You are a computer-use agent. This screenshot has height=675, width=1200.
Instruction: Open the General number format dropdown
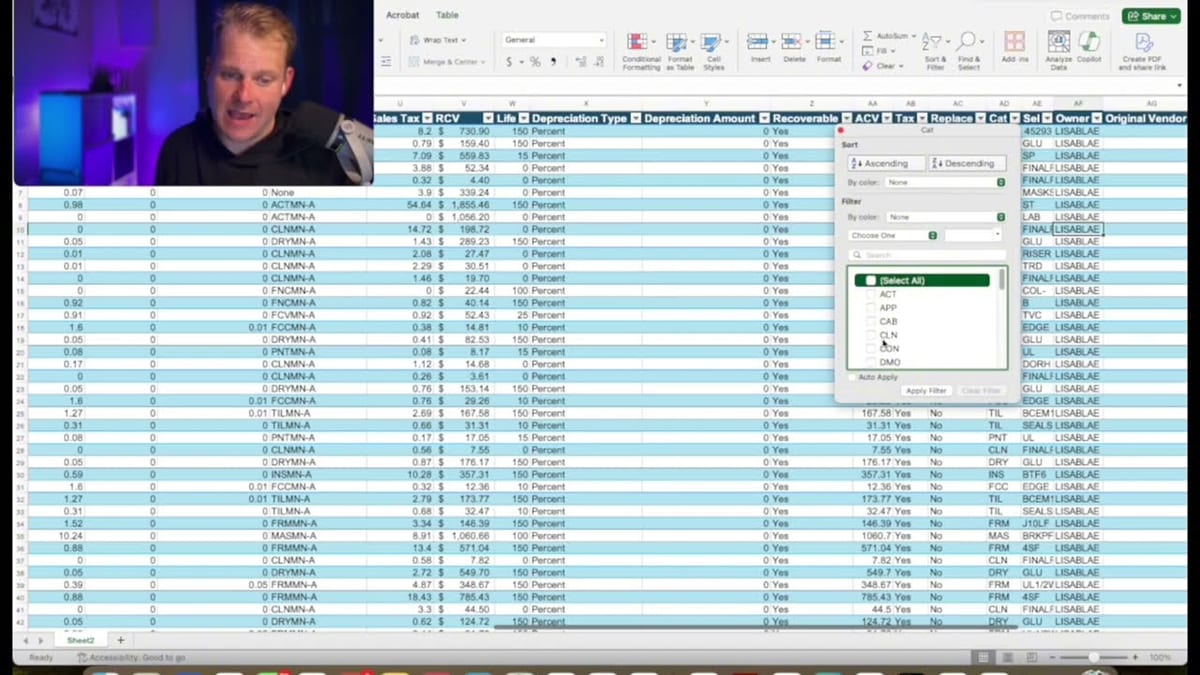554,40
